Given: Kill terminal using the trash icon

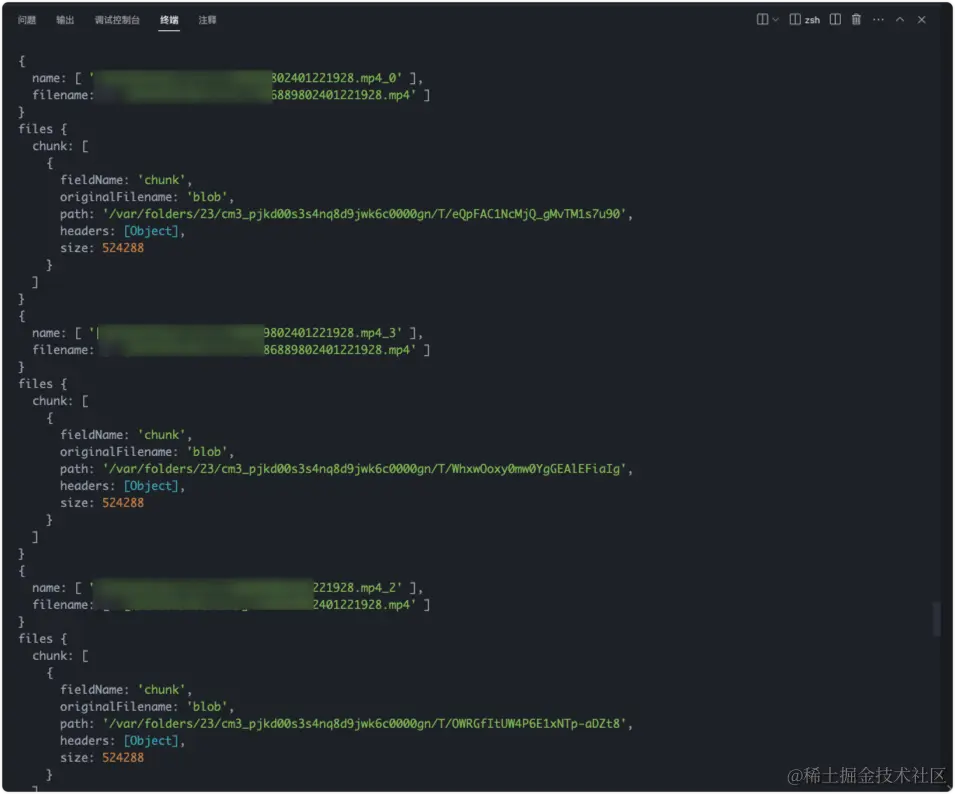Looking at the screenshot, I should 856,19.
